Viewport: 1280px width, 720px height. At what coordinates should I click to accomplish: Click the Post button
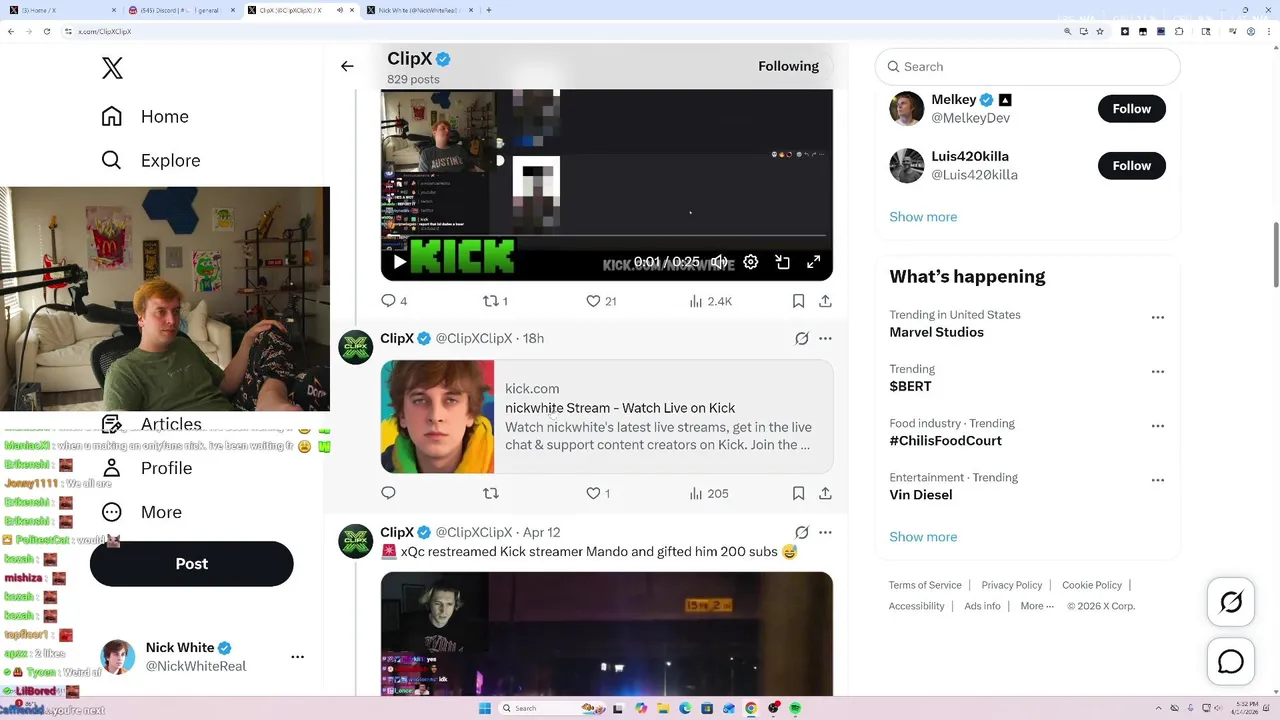[191, 564]
